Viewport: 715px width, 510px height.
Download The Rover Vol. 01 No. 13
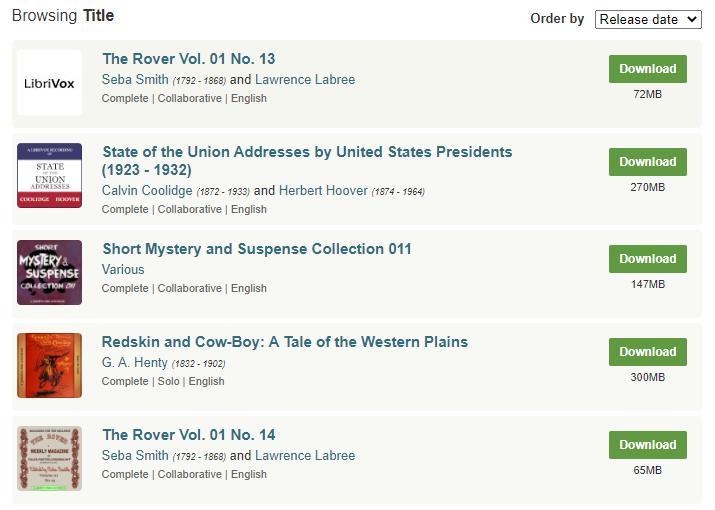tap(647, 69)
